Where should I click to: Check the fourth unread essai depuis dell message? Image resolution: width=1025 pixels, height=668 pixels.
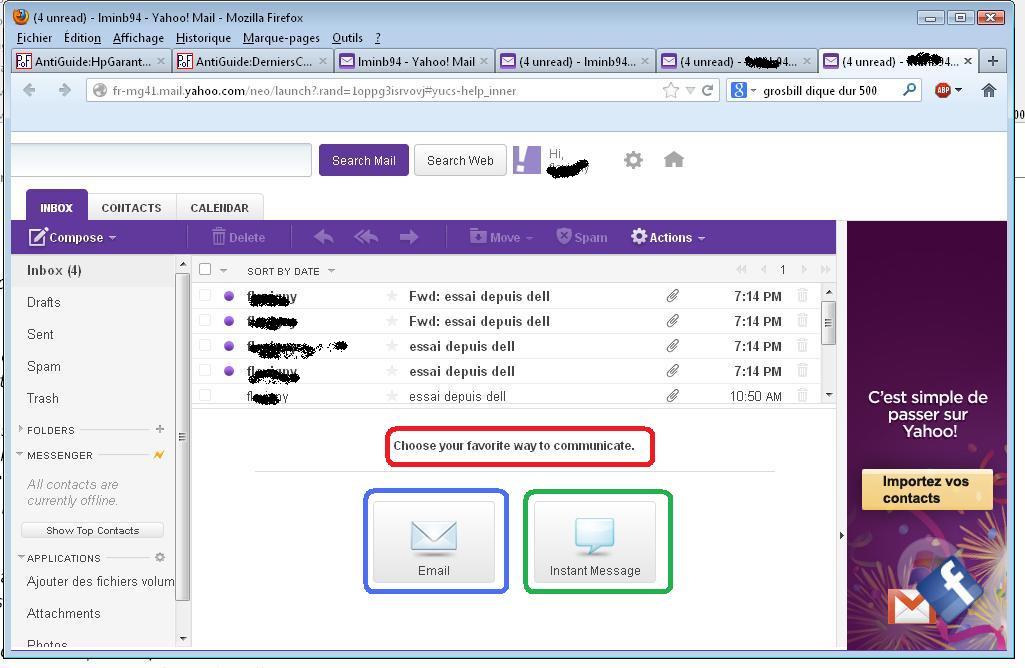tap(205, 370)
